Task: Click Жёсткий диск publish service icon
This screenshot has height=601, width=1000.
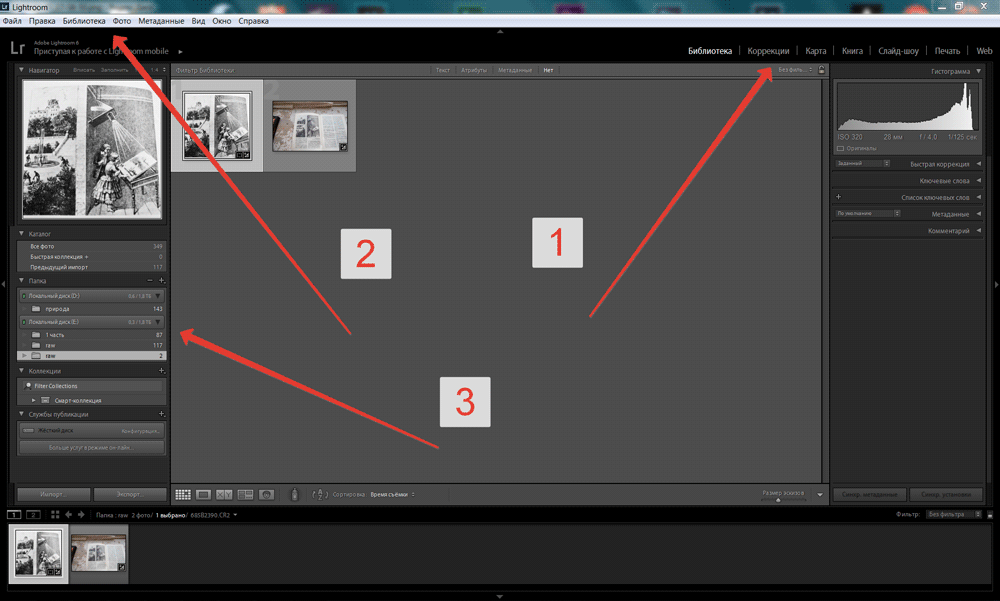Action: click(28, 431)
